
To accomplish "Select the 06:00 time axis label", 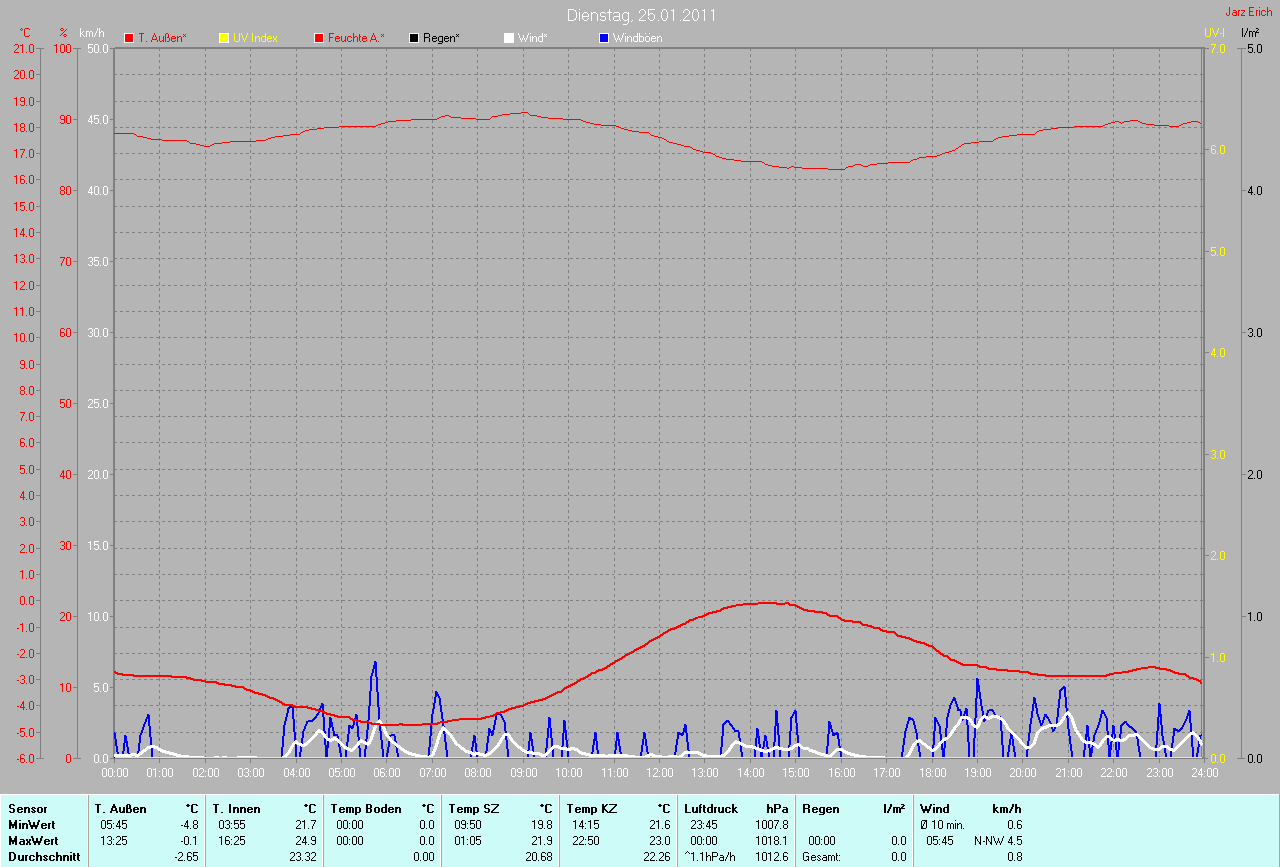I will click(x=387, y=773).
